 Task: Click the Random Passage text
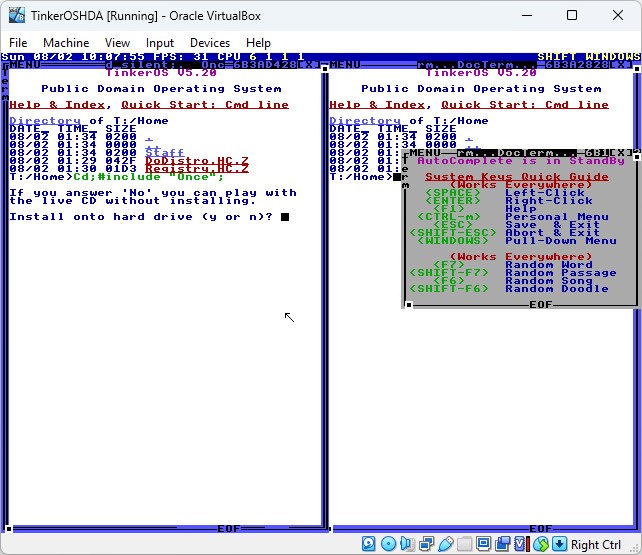pyautogui.click(x=561, y=273)
